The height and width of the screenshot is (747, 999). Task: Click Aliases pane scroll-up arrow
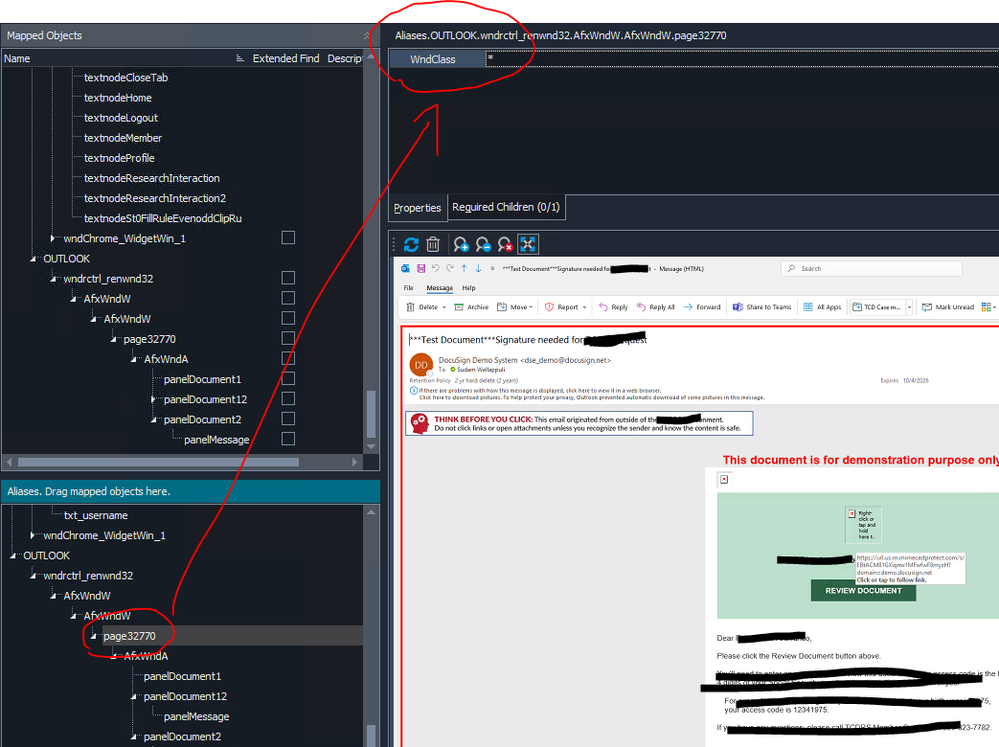click(371, 512)
